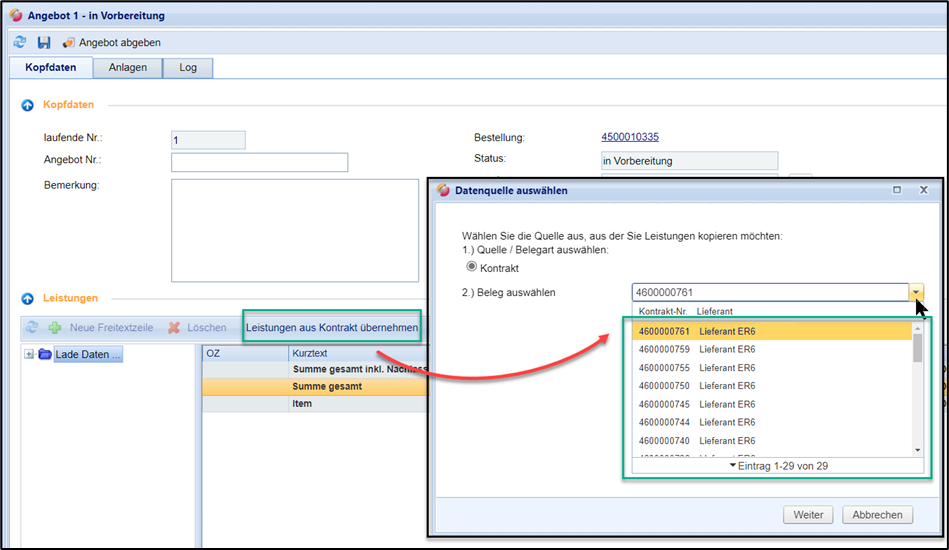Click the green plus Neue Freitextzeile icon

(x=54, y=328)
